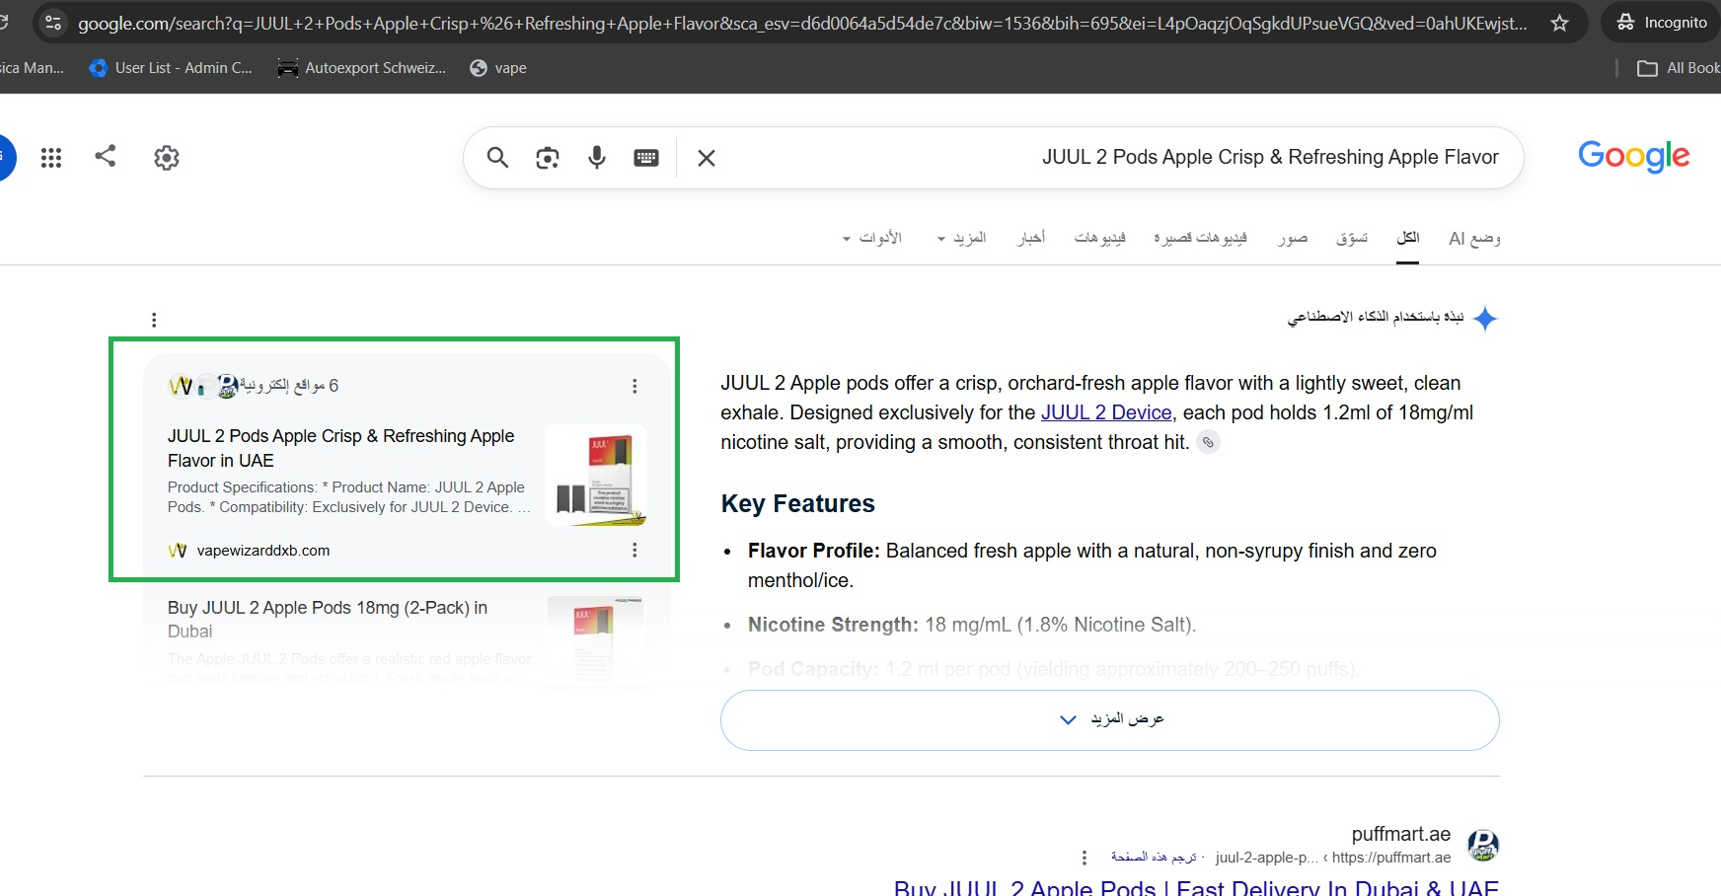1721x896 pixels.
Task: Follow the JUUL 2 Device hyperlink
Action: [1106, 412]
